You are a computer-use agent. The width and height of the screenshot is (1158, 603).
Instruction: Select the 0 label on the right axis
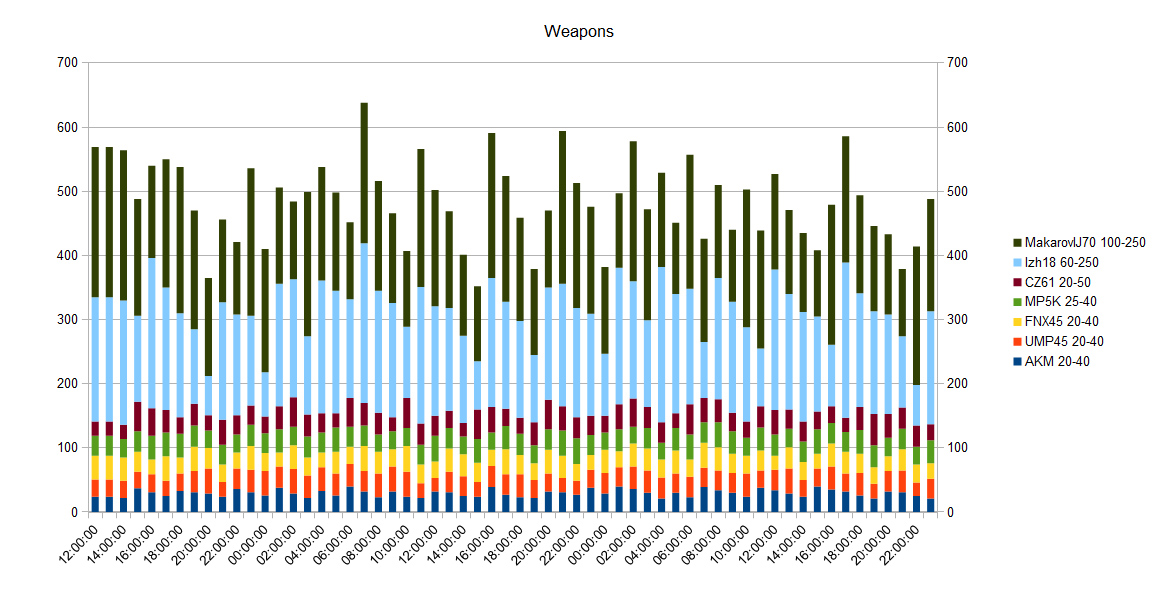(950, 512)
